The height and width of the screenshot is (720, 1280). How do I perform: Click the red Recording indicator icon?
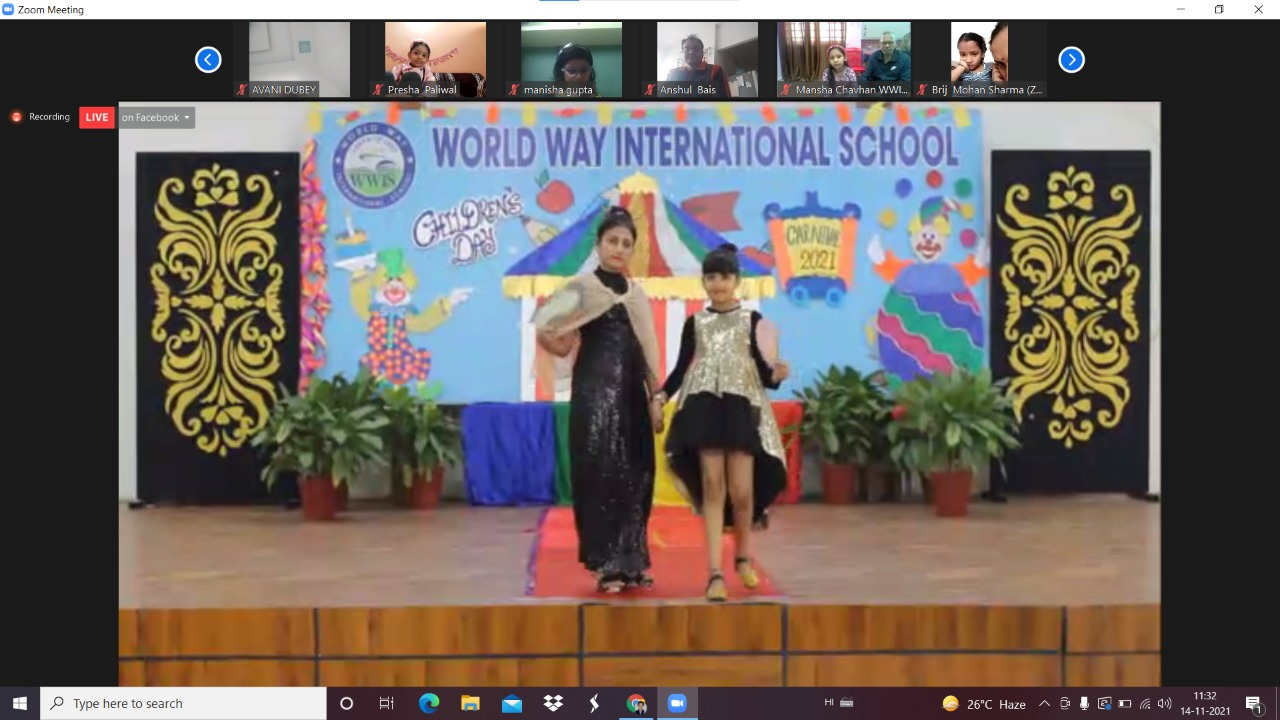point(16,117)
